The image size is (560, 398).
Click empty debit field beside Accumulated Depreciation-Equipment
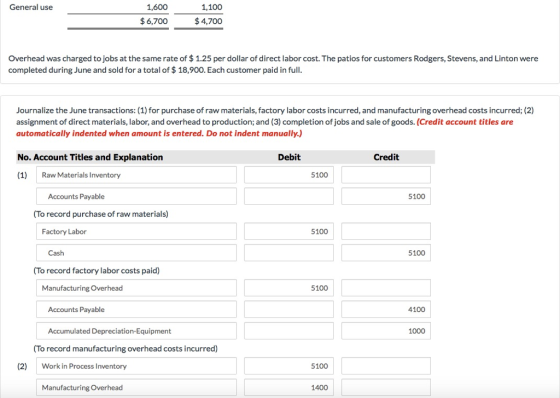click(289, 331)
